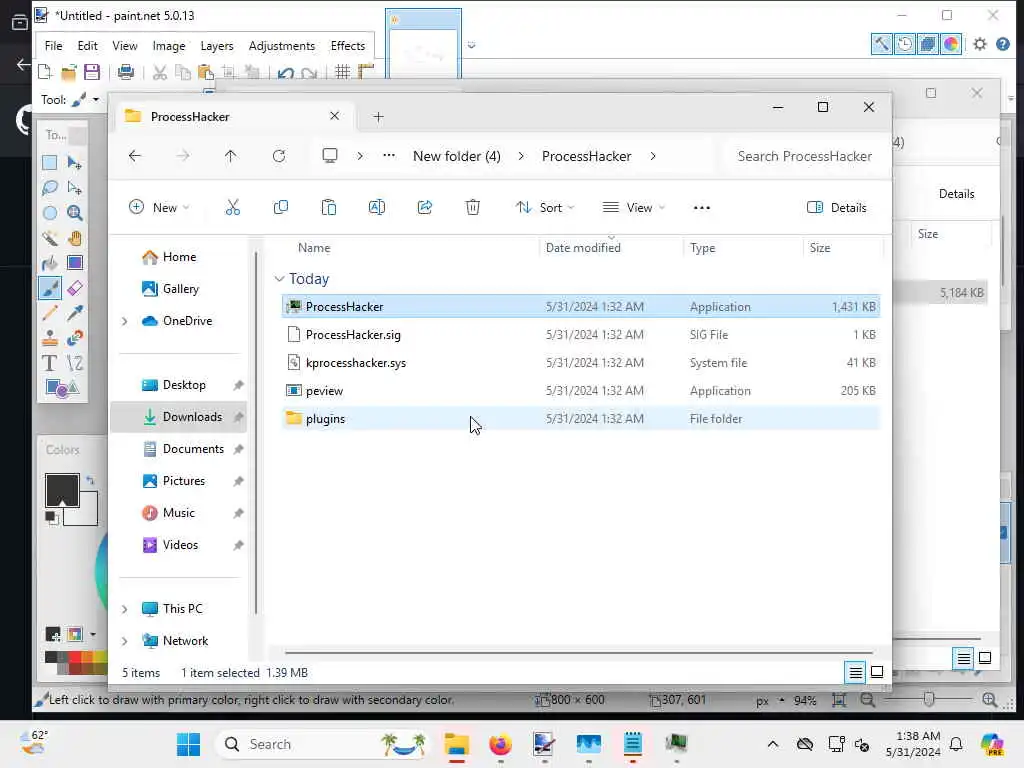Toggle the History window button
Image resolution: width=1024 pixels, height=768 pixels.
[x=904, y=44]
